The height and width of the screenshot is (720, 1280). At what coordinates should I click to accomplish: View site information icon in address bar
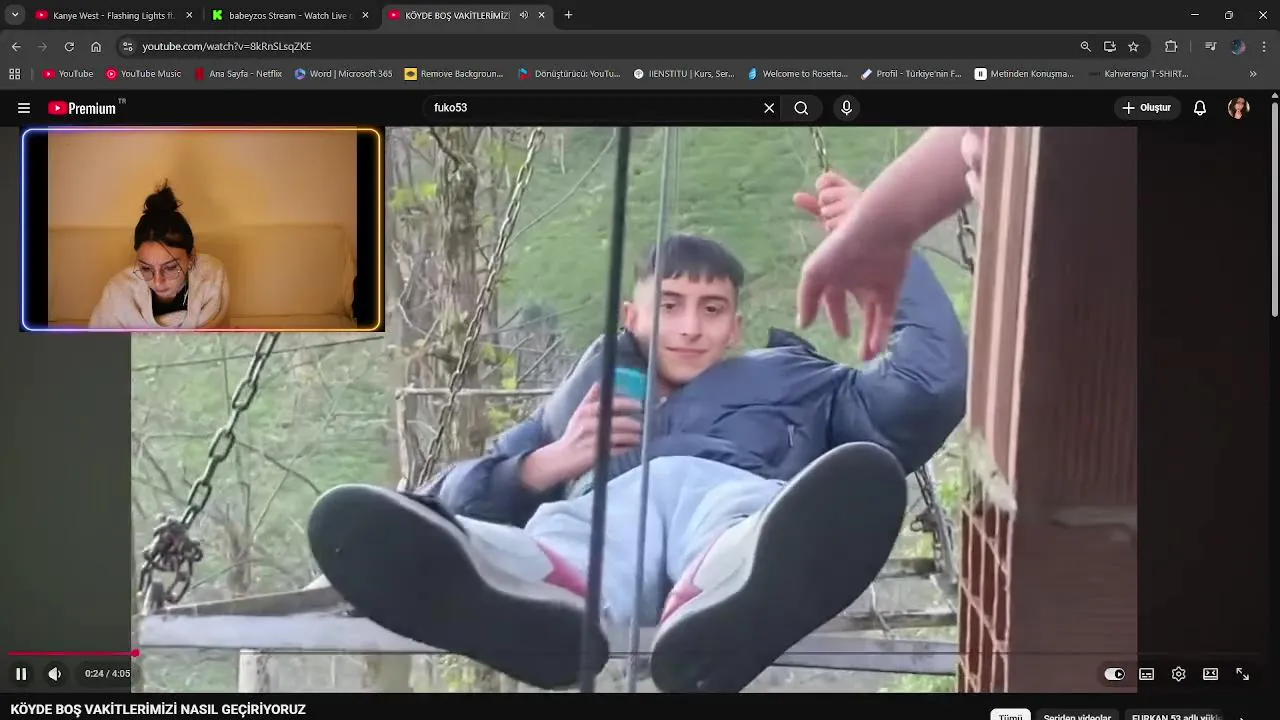point(127,46)
